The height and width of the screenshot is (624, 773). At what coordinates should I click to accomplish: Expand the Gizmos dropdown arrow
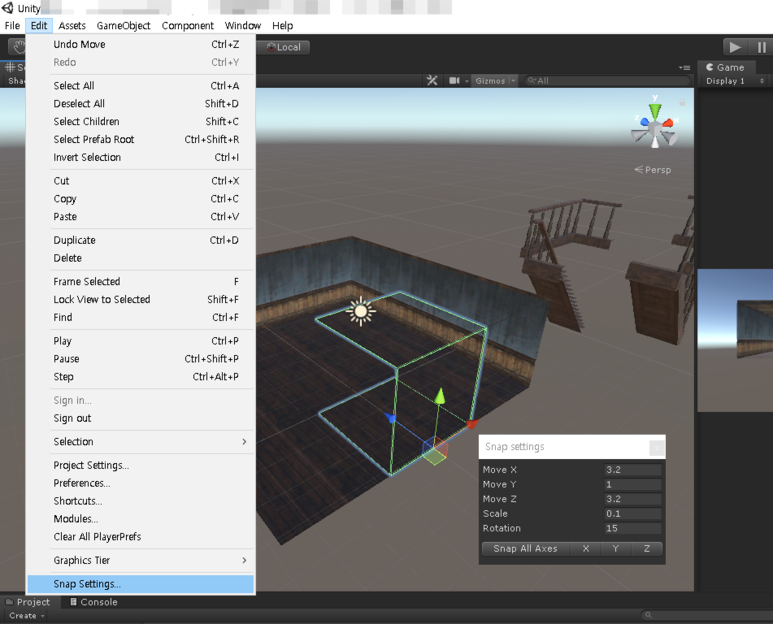tap(513, 81)
